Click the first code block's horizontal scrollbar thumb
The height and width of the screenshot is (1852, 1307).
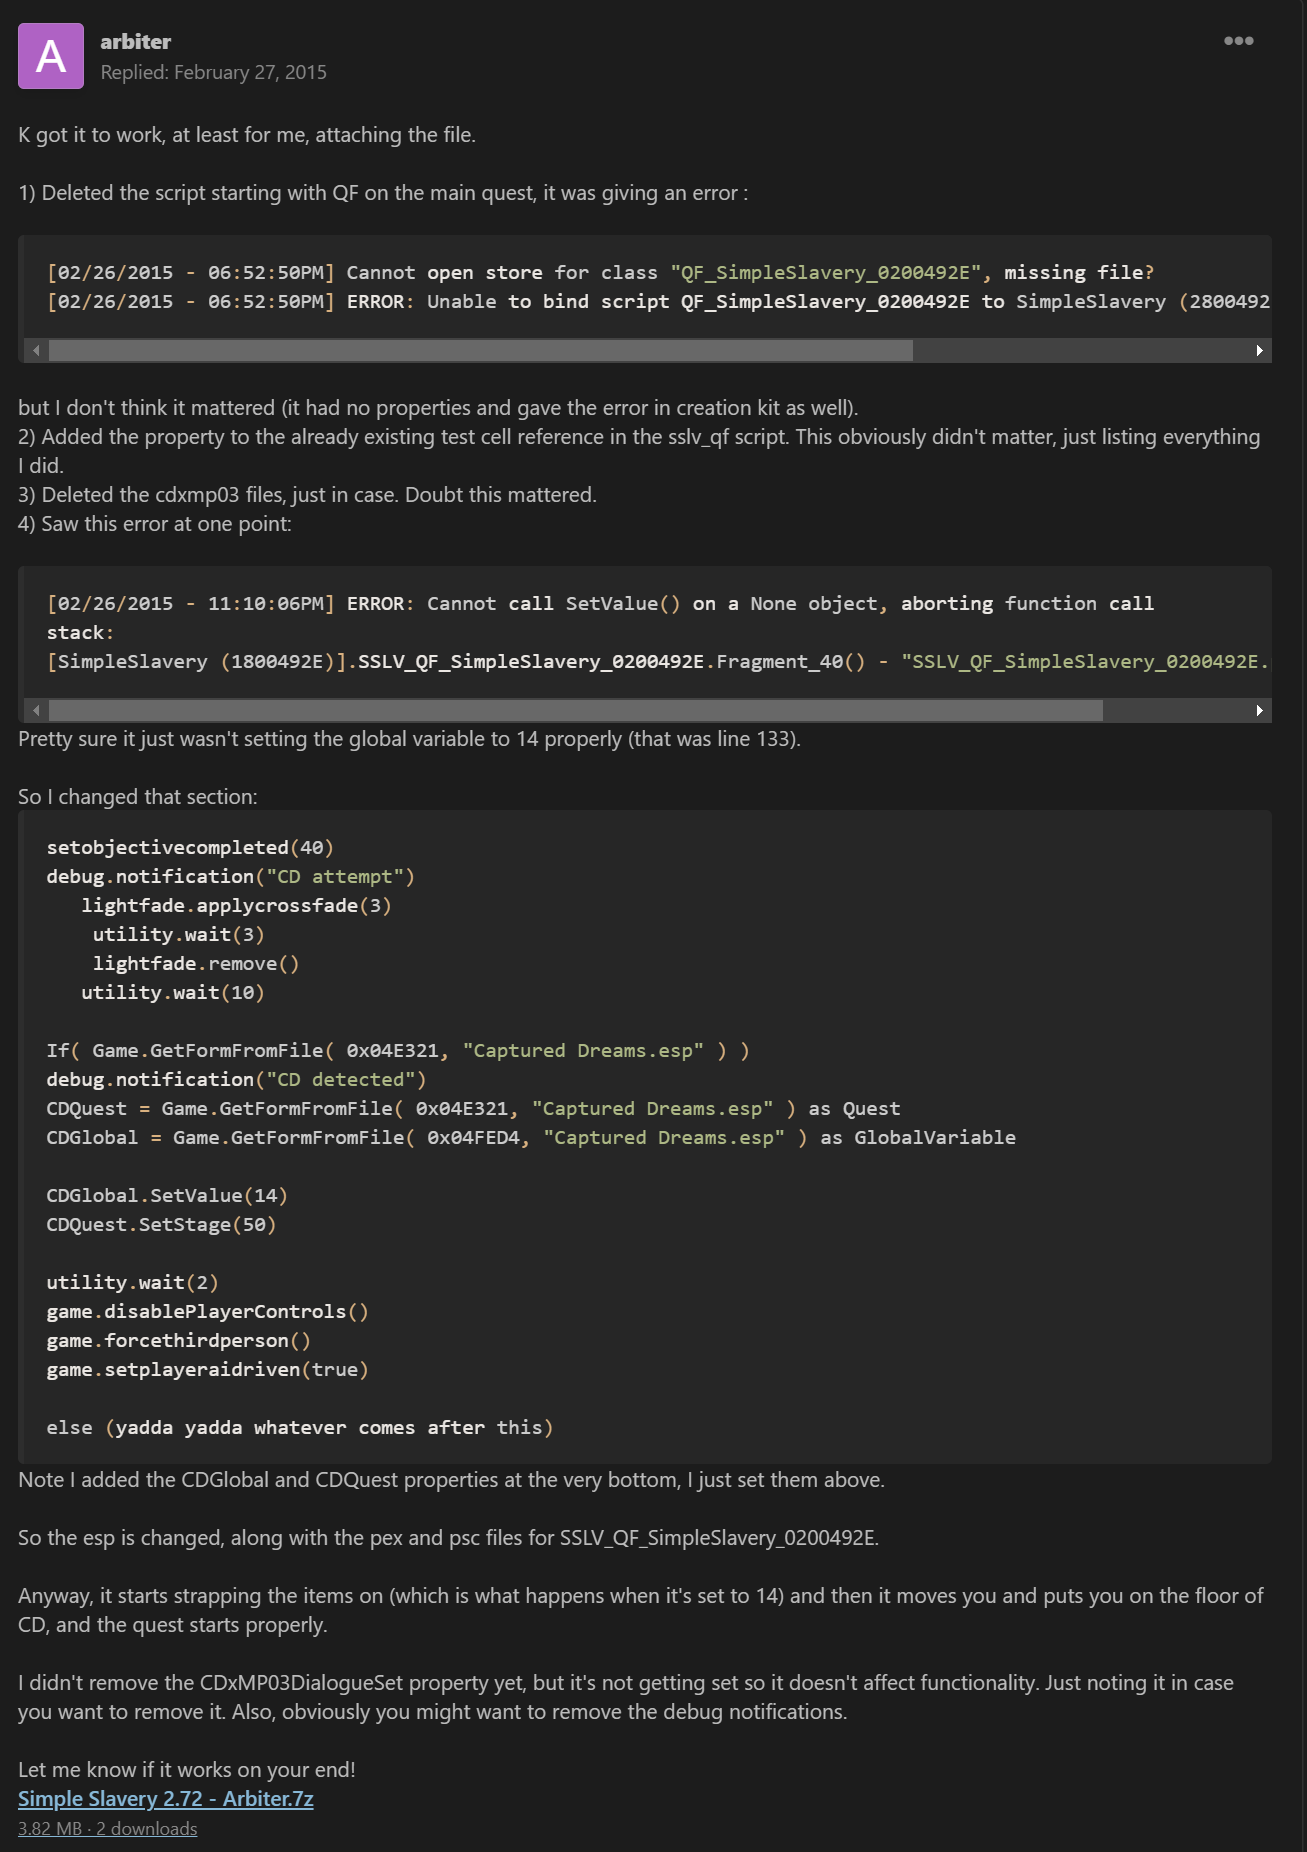coord(481,350)
